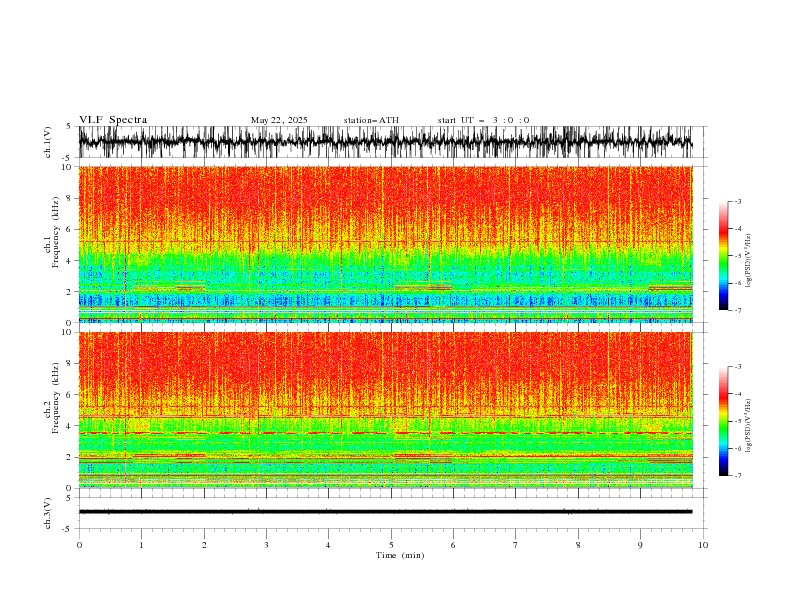Click the ch.2 'Frequency (kHz)' axis label

tap(56, 398)
